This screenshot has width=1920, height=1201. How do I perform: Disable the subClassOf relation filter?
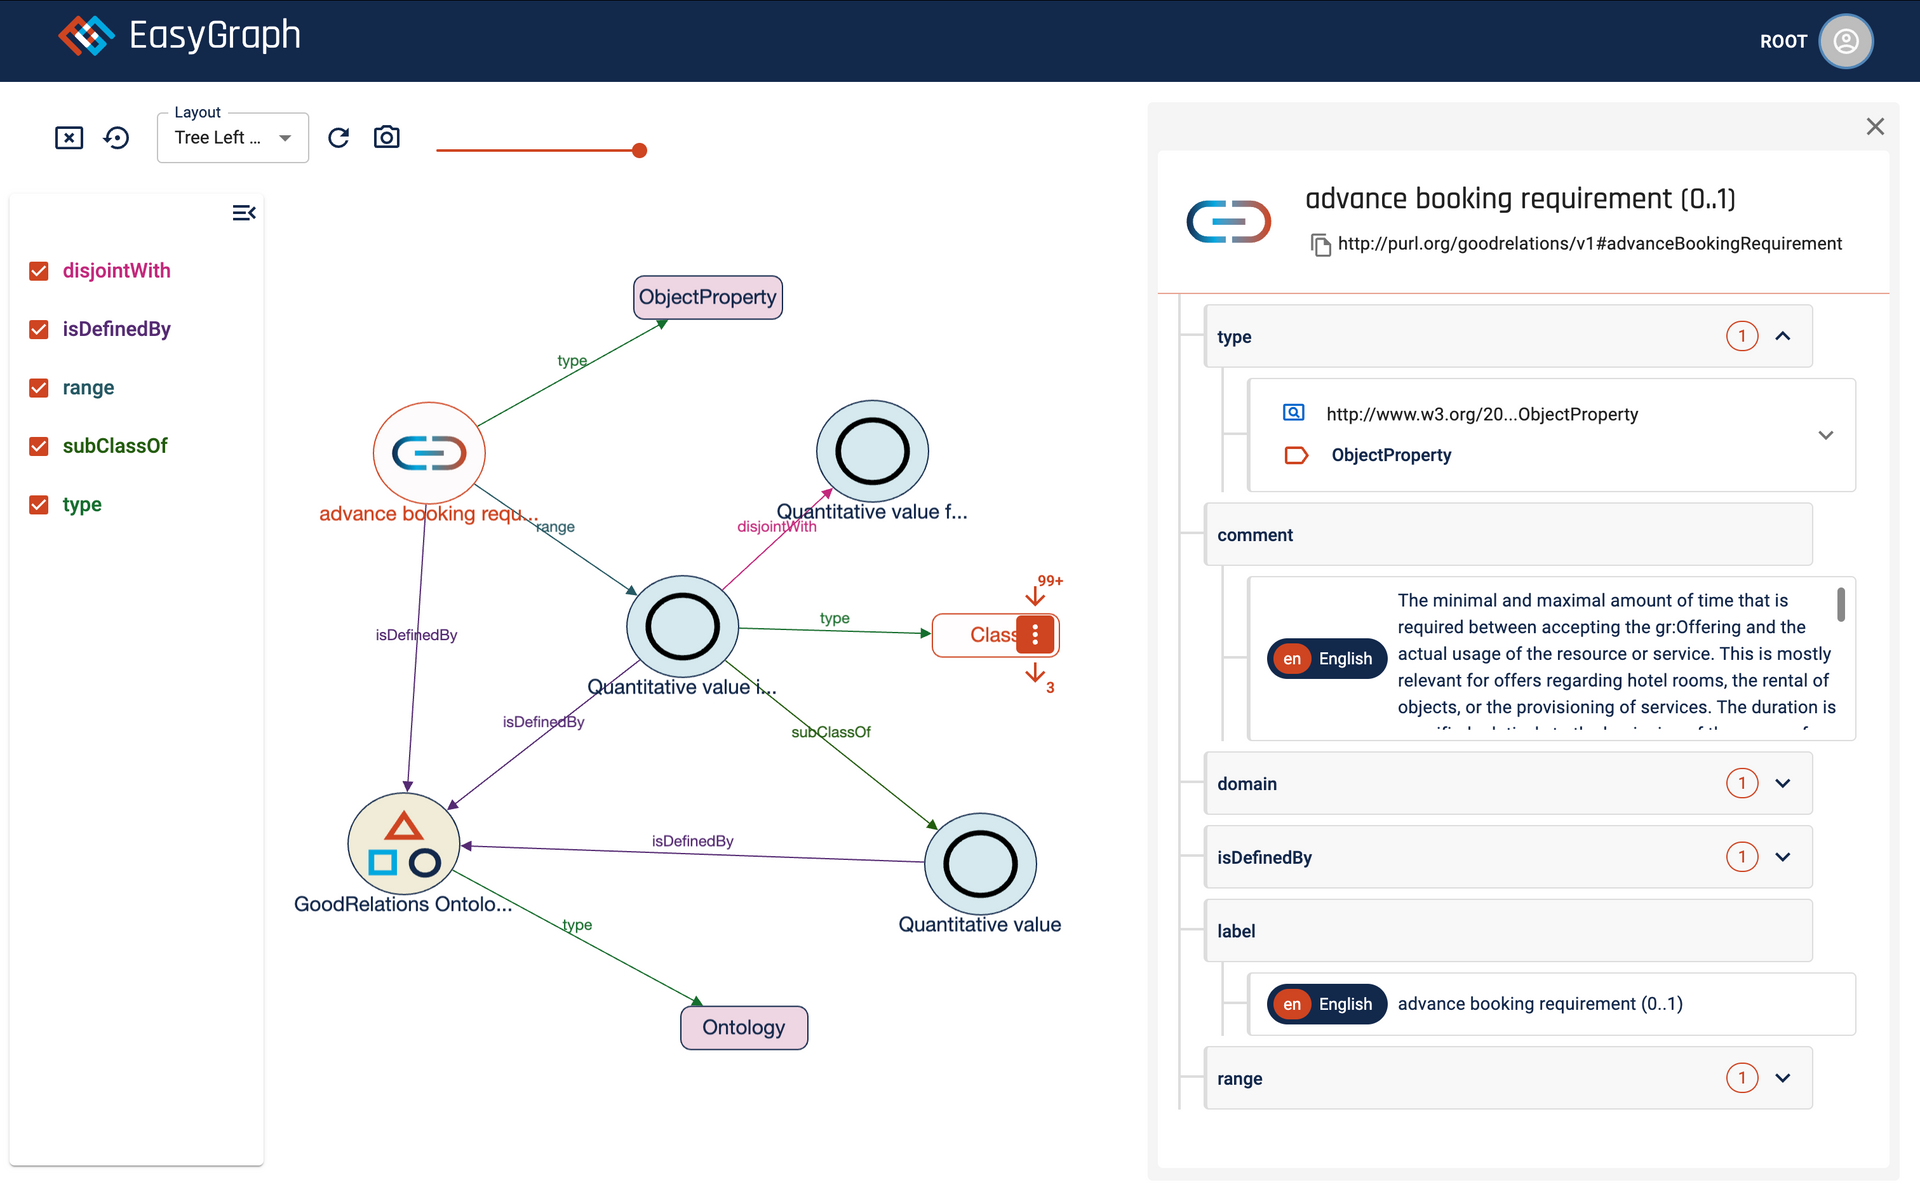[x=39, y=446]
